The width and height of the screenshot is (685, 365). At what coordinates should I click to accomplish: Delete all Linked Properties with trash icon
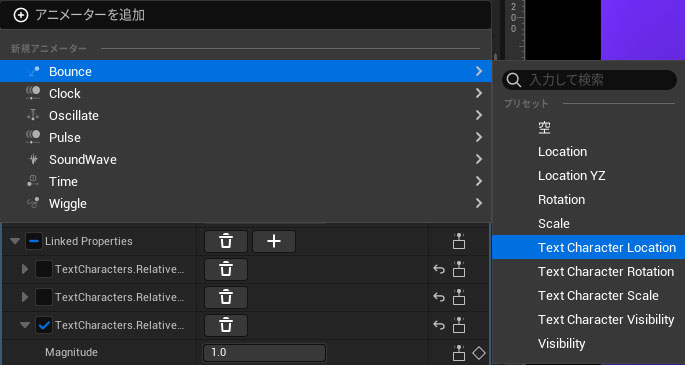226,241
